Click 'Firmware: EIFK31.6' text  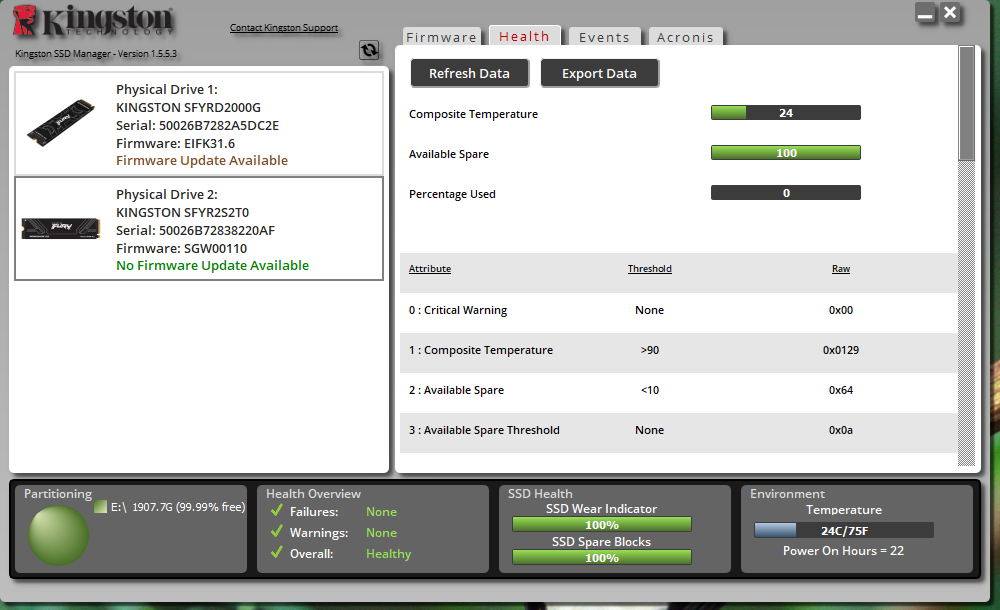[x=175, y=144]
